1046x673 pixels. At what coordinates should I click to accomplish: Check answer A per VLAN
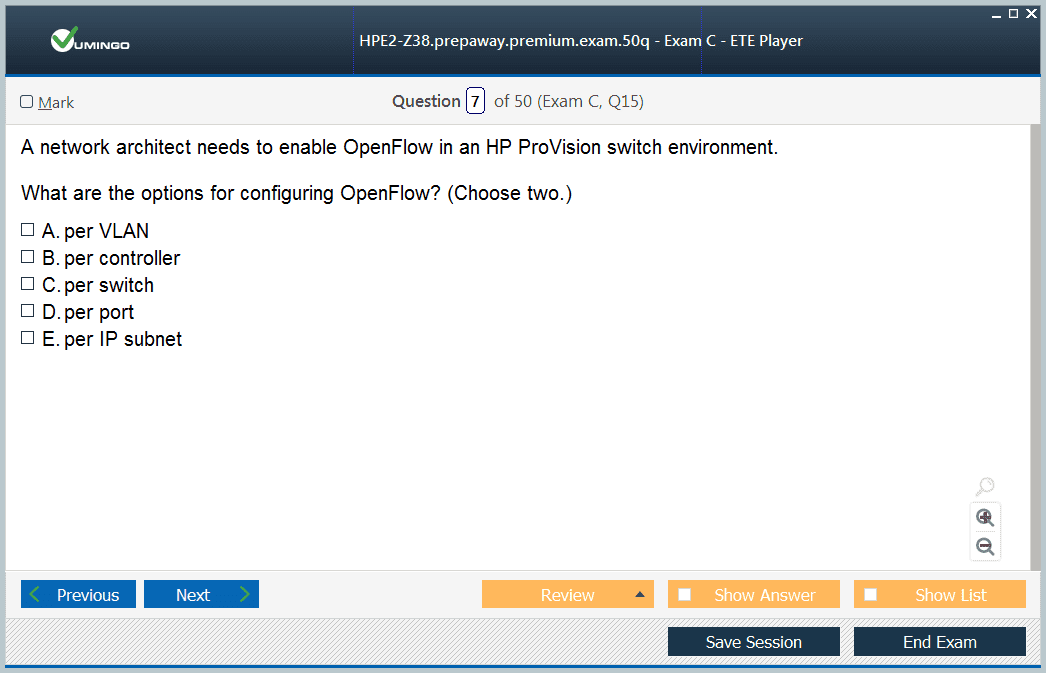click(27, 230)
